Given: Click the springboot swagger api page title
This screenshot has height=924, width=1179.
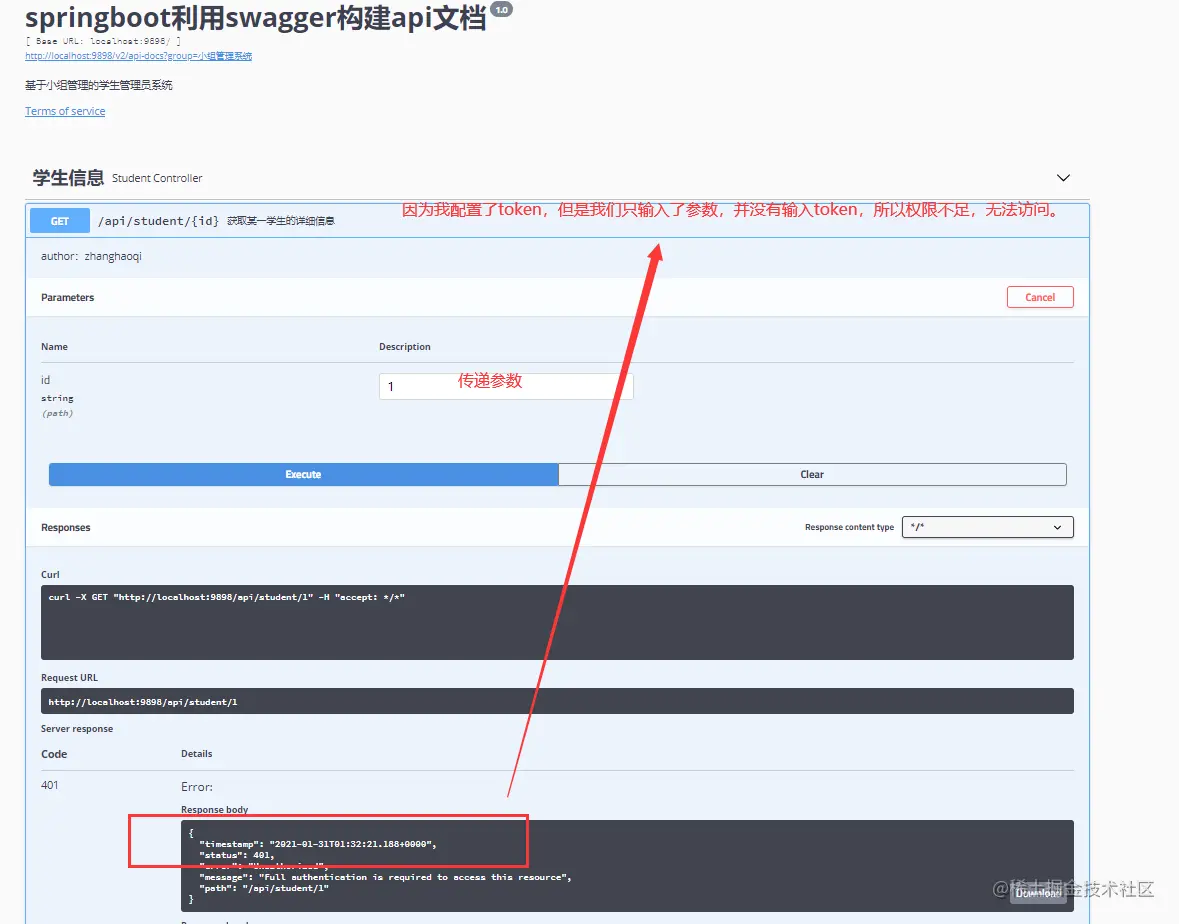Looking at the screenshot, I should click(256, 18).
